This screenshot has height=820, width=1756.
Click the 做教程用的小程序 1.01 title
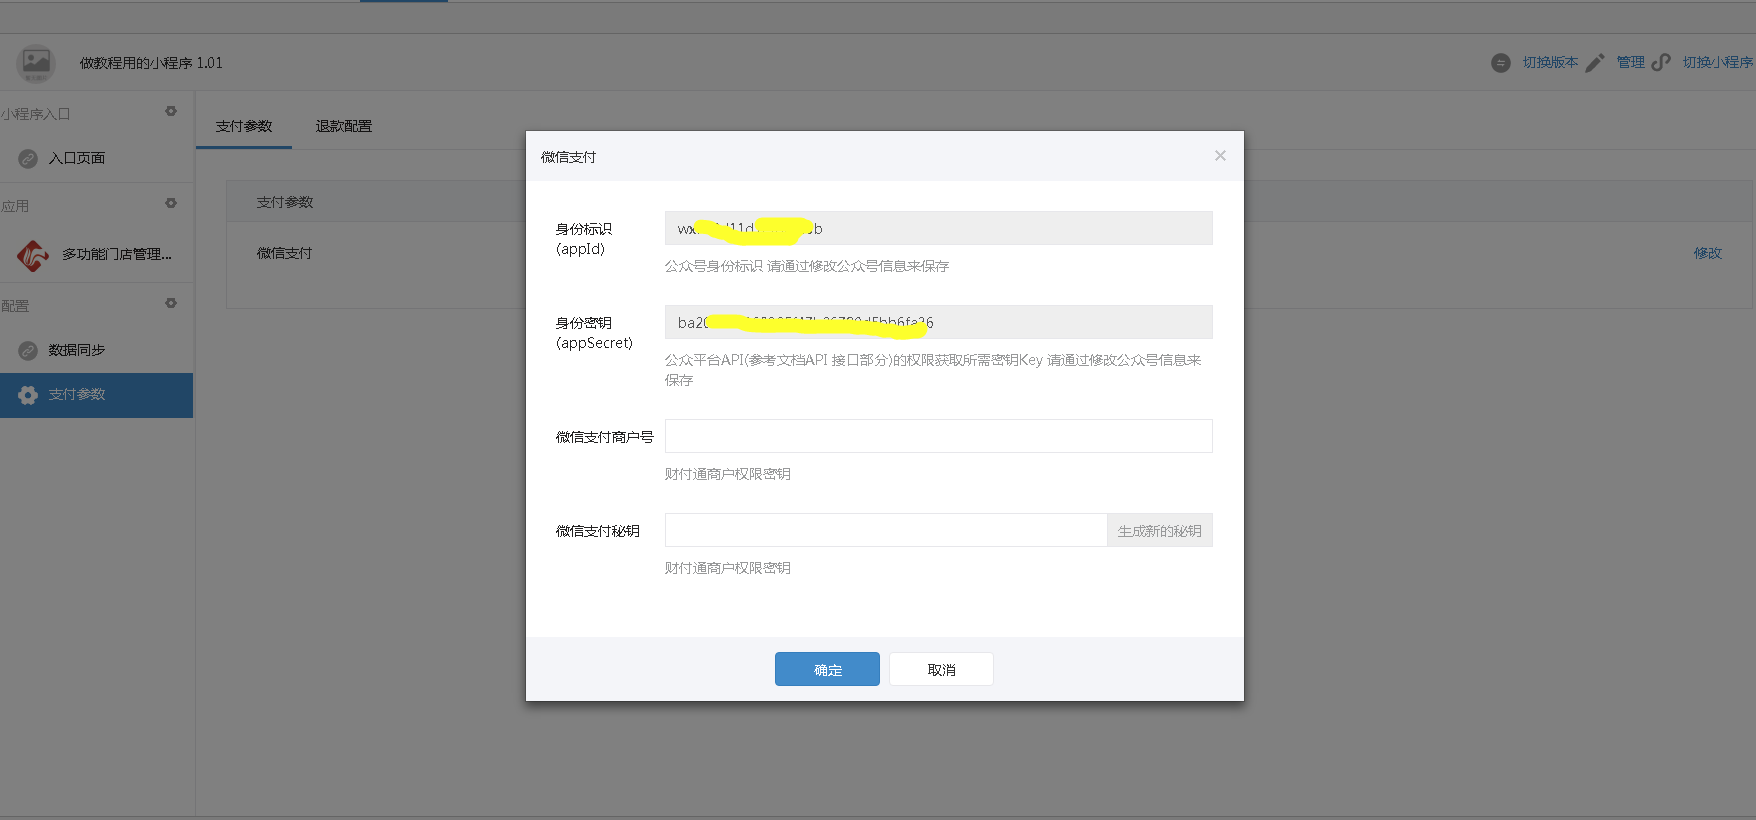[151, 63]
